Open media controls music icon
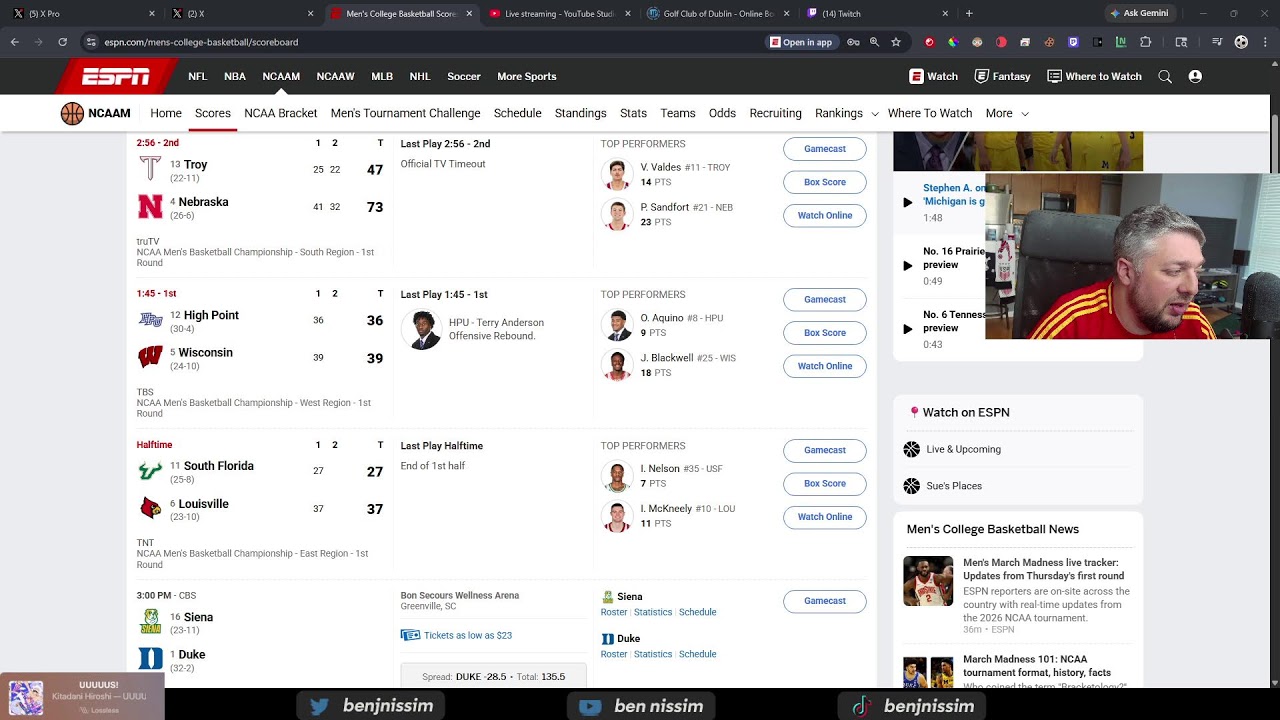The image size is (1280, 720). tap(1217, 42)
